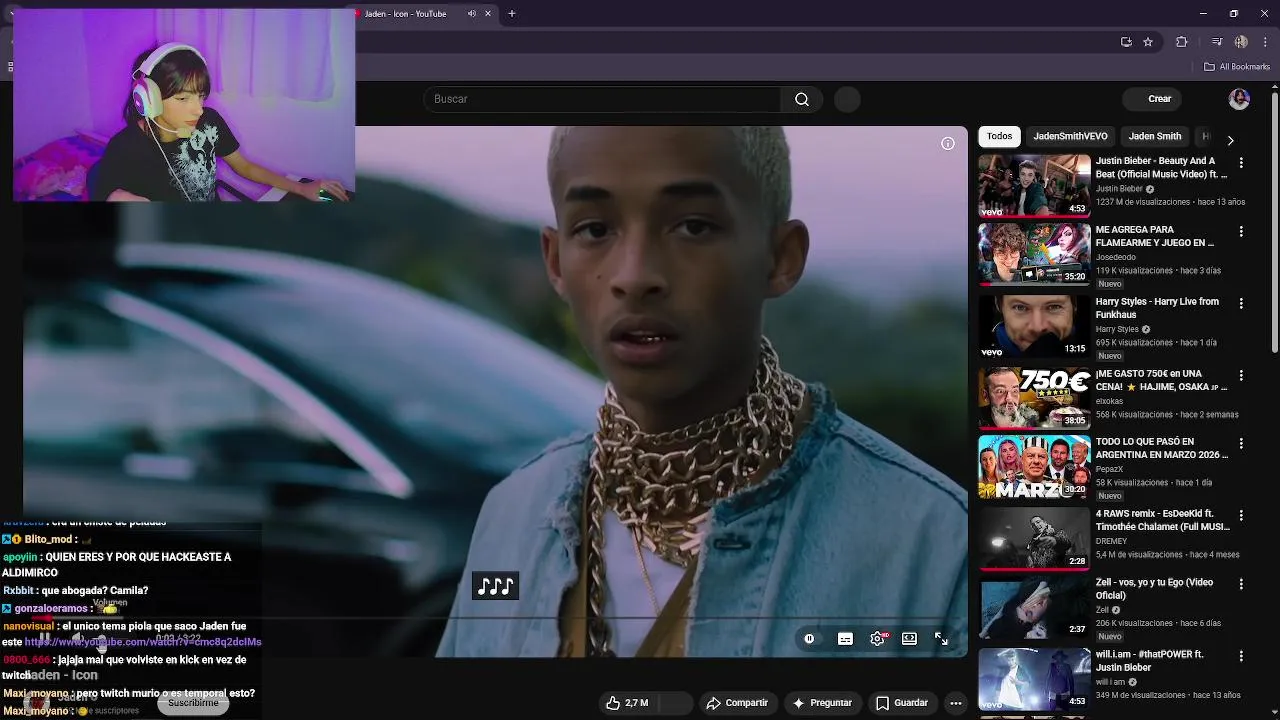Like the video with 2,7 M likes
This screenshot has height=720, width=1280.
coord(627,703)
